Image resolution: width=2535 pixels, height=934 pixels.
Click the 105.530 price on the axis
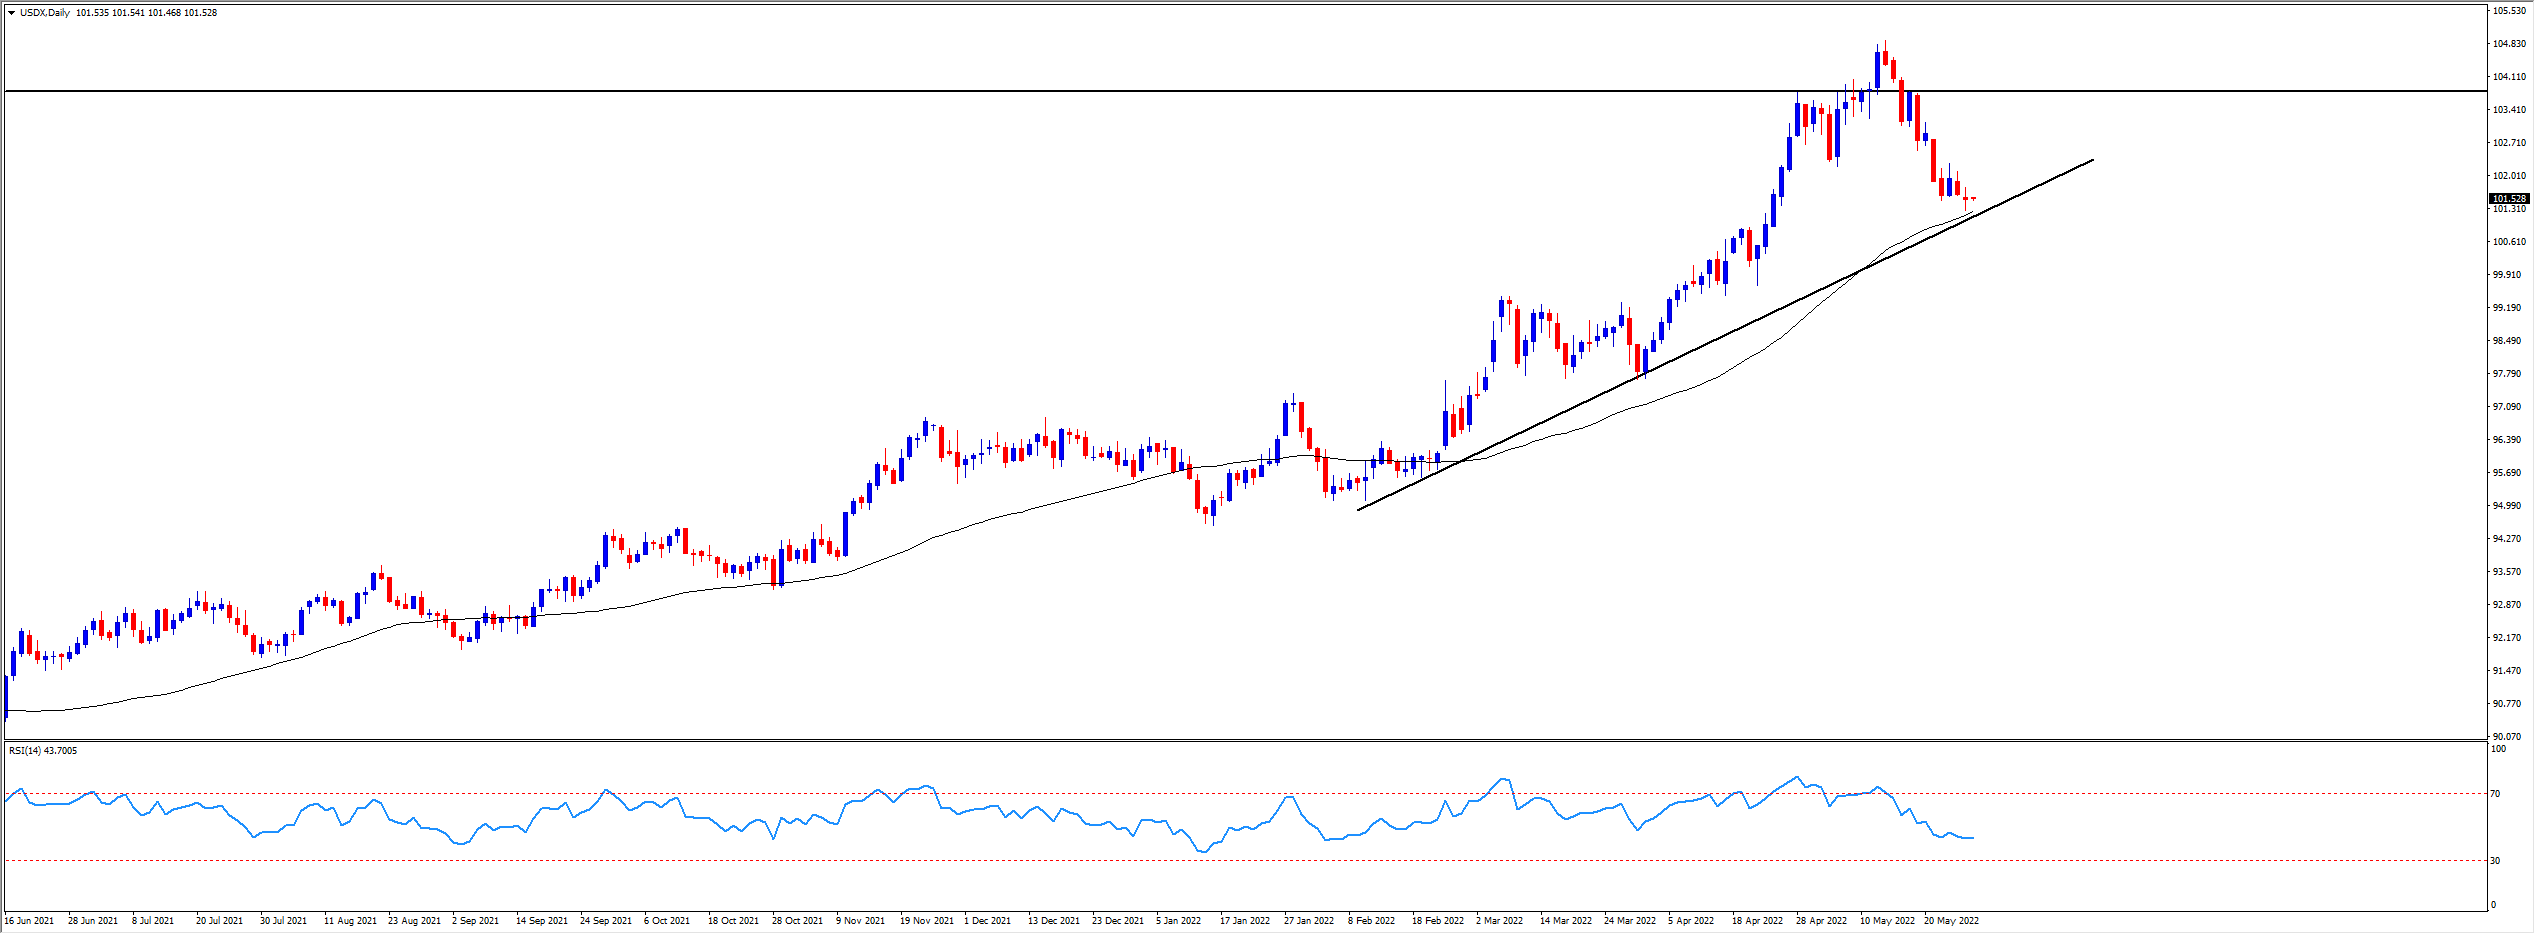2509,11
